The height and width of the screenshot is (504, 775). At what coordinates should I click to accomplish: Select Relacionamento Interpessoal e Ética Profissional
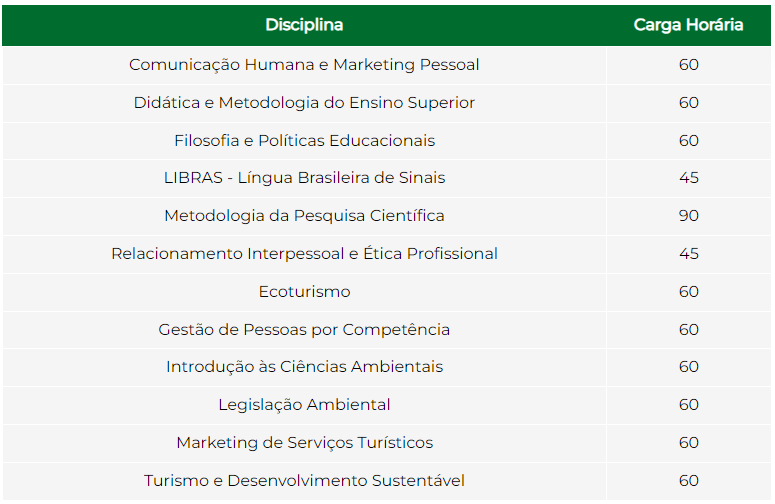(304, 254)
